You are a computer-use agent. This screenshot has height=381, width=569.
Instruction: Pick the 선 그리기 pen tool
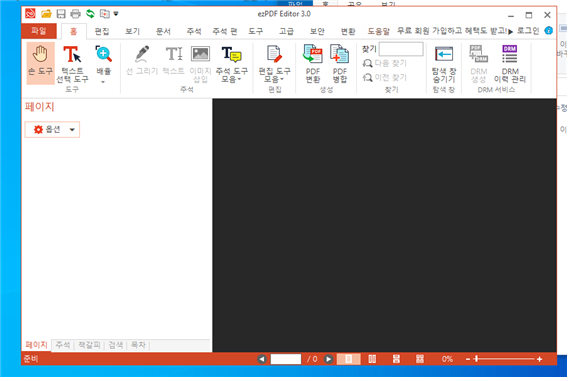click(x=142, y=60)
